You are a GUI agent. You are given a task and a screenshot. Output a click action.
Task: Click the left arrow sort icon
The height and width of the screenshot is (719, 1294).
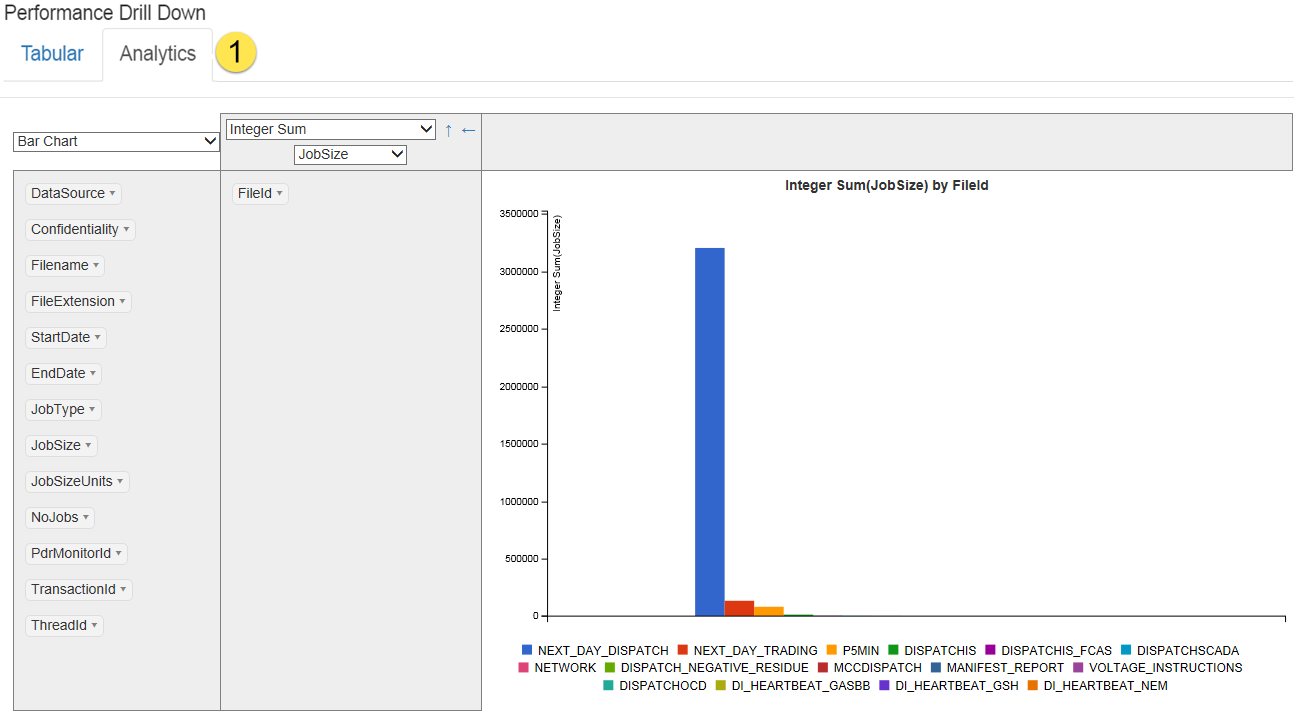point(468,130)
